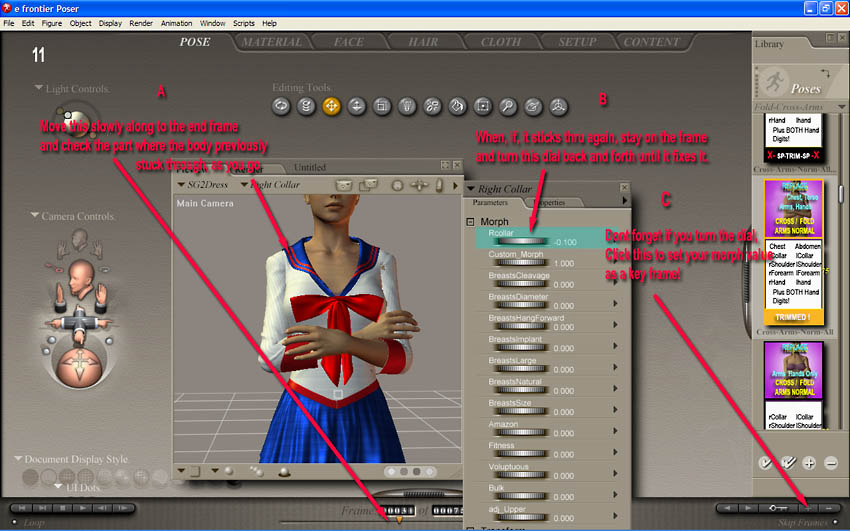Open the Right Collar parameters palette menu
Viewport: 850px width, 531px height.
(x=624, y=200)
